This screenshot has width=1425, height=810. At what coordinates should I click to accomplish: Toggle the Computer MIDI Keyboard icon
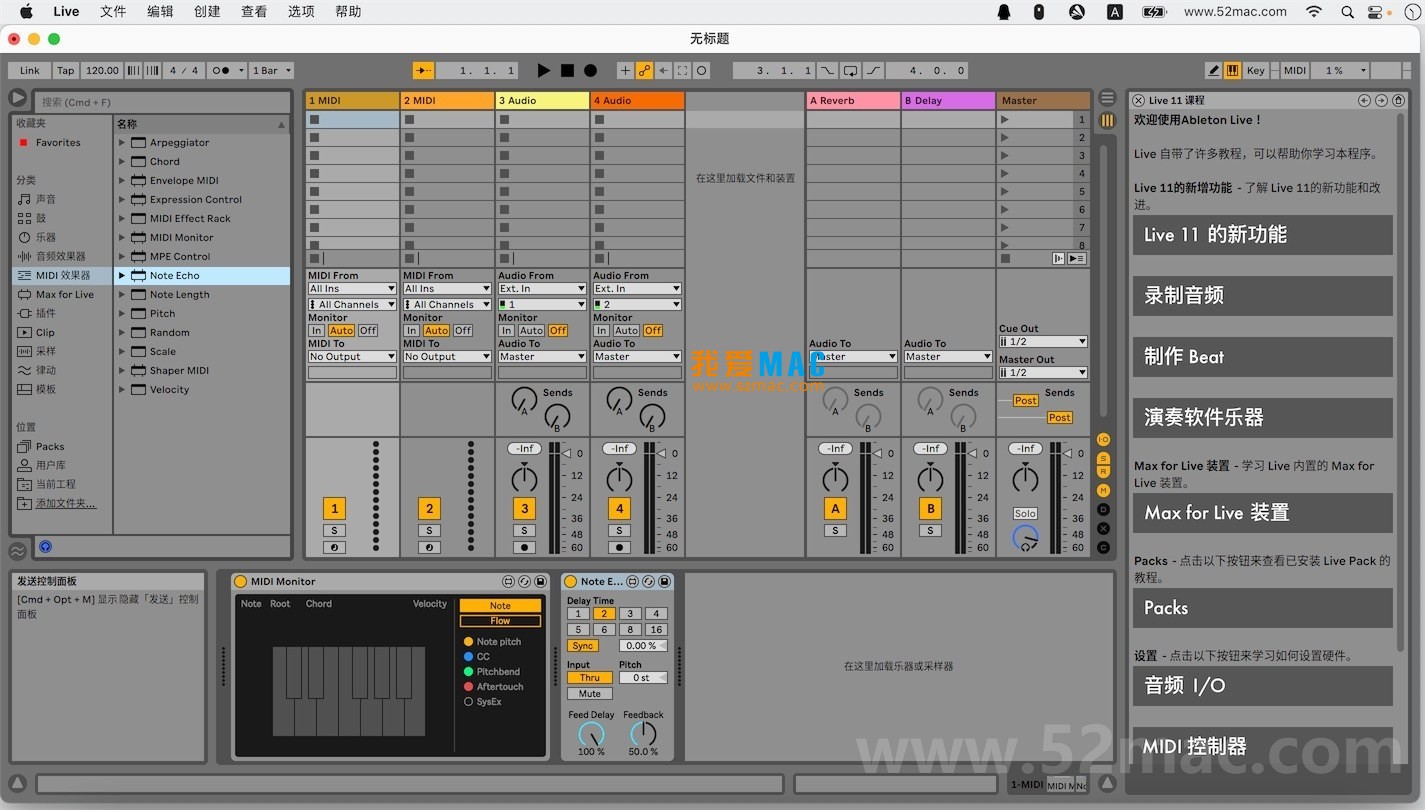[1233, 70]
